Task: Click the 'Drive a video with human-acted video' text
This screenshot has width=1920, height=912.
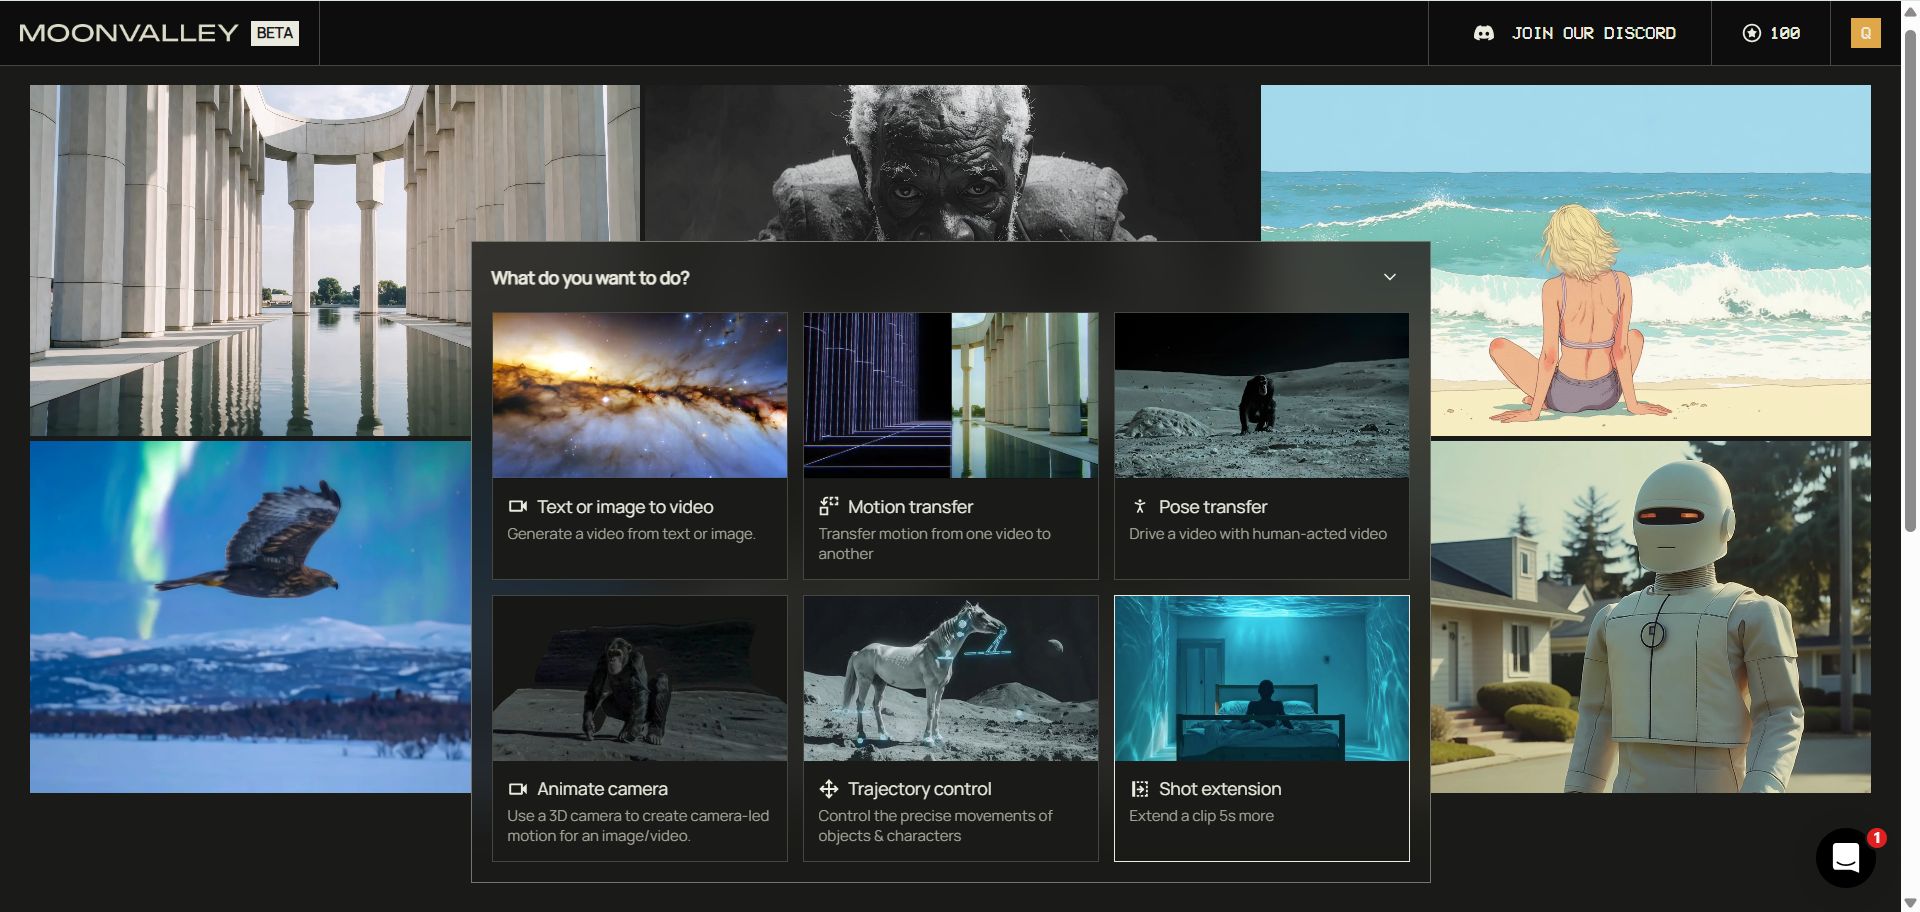Action: coord(1258,534)
